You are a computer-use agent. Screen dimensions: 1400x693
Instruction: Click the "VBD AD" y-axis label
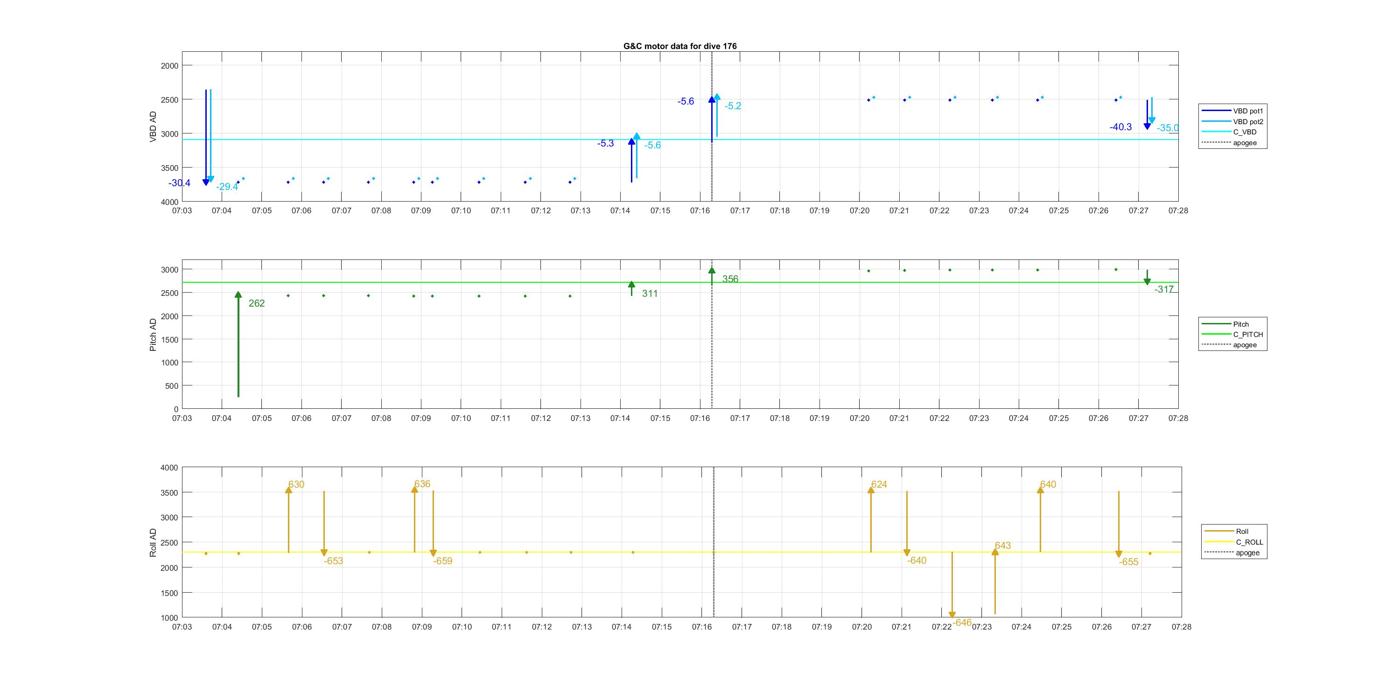(x=154, y=126)
